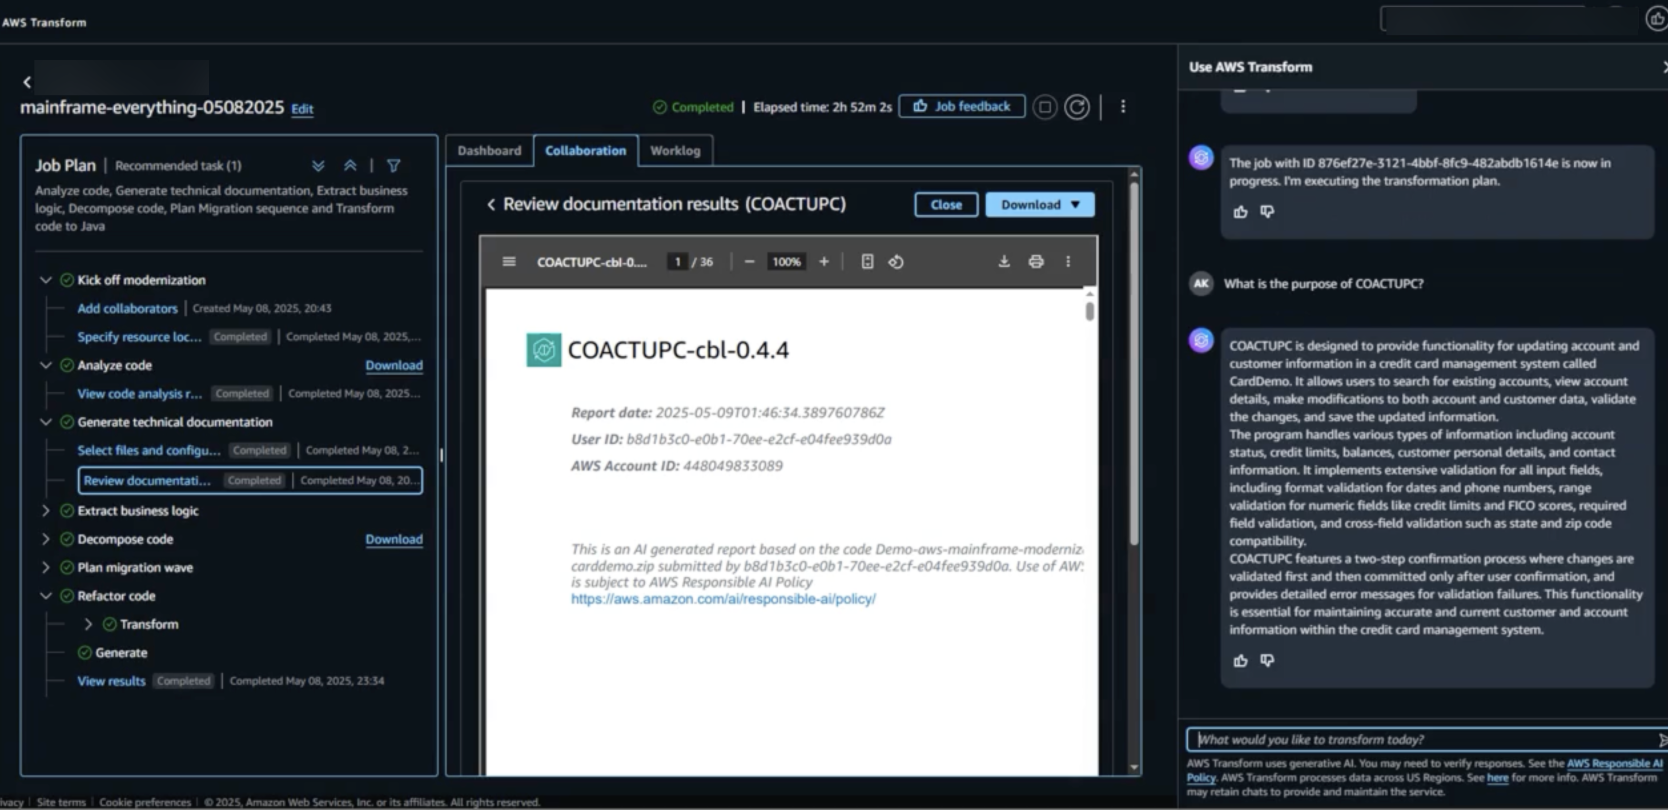Download the PDF from the viewer toolbar
The image size is (1668, 810).
click(x=1004, y=262)
